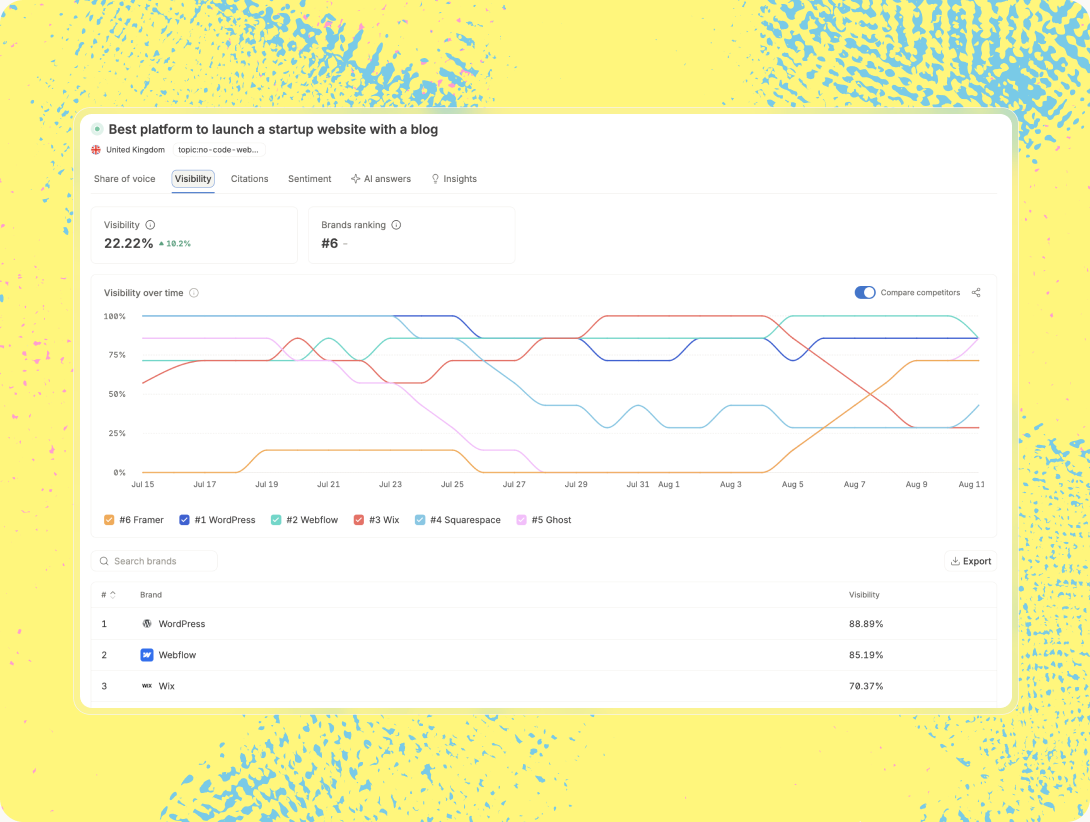The height and width of the screenshot is (822, 1090).
Task: Open the Sentiment tab
Action: 309,179
